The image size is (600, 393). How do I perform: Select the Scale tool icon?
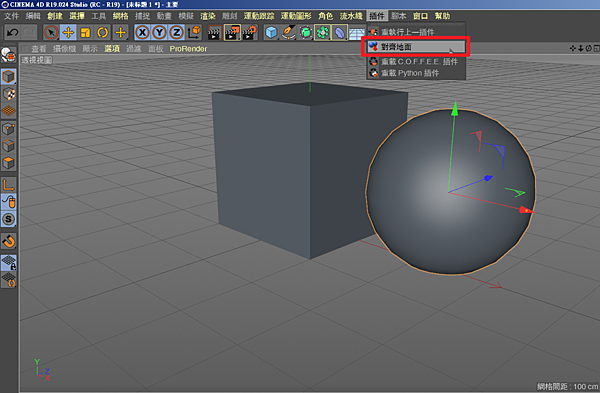tap(85, 33)
